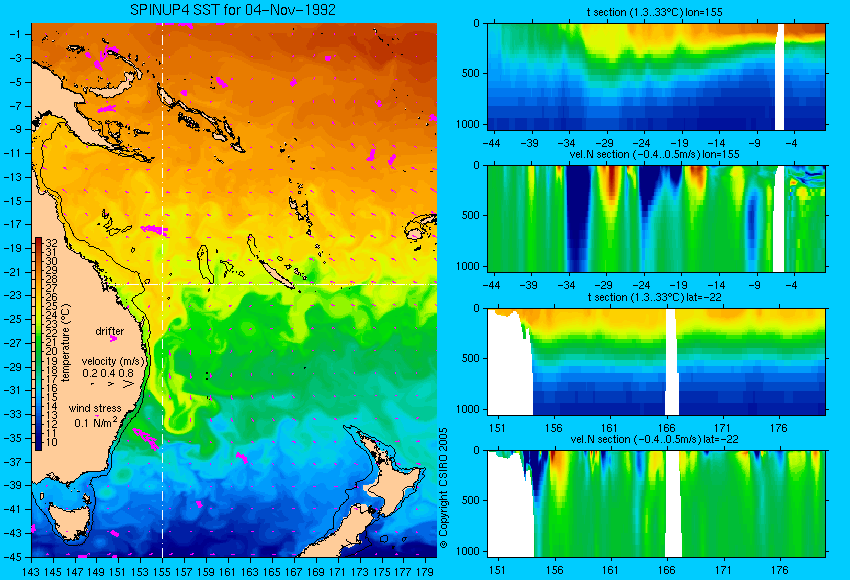
Task: Click the 'drifter' legend label
Action: (x=110, y=331)
